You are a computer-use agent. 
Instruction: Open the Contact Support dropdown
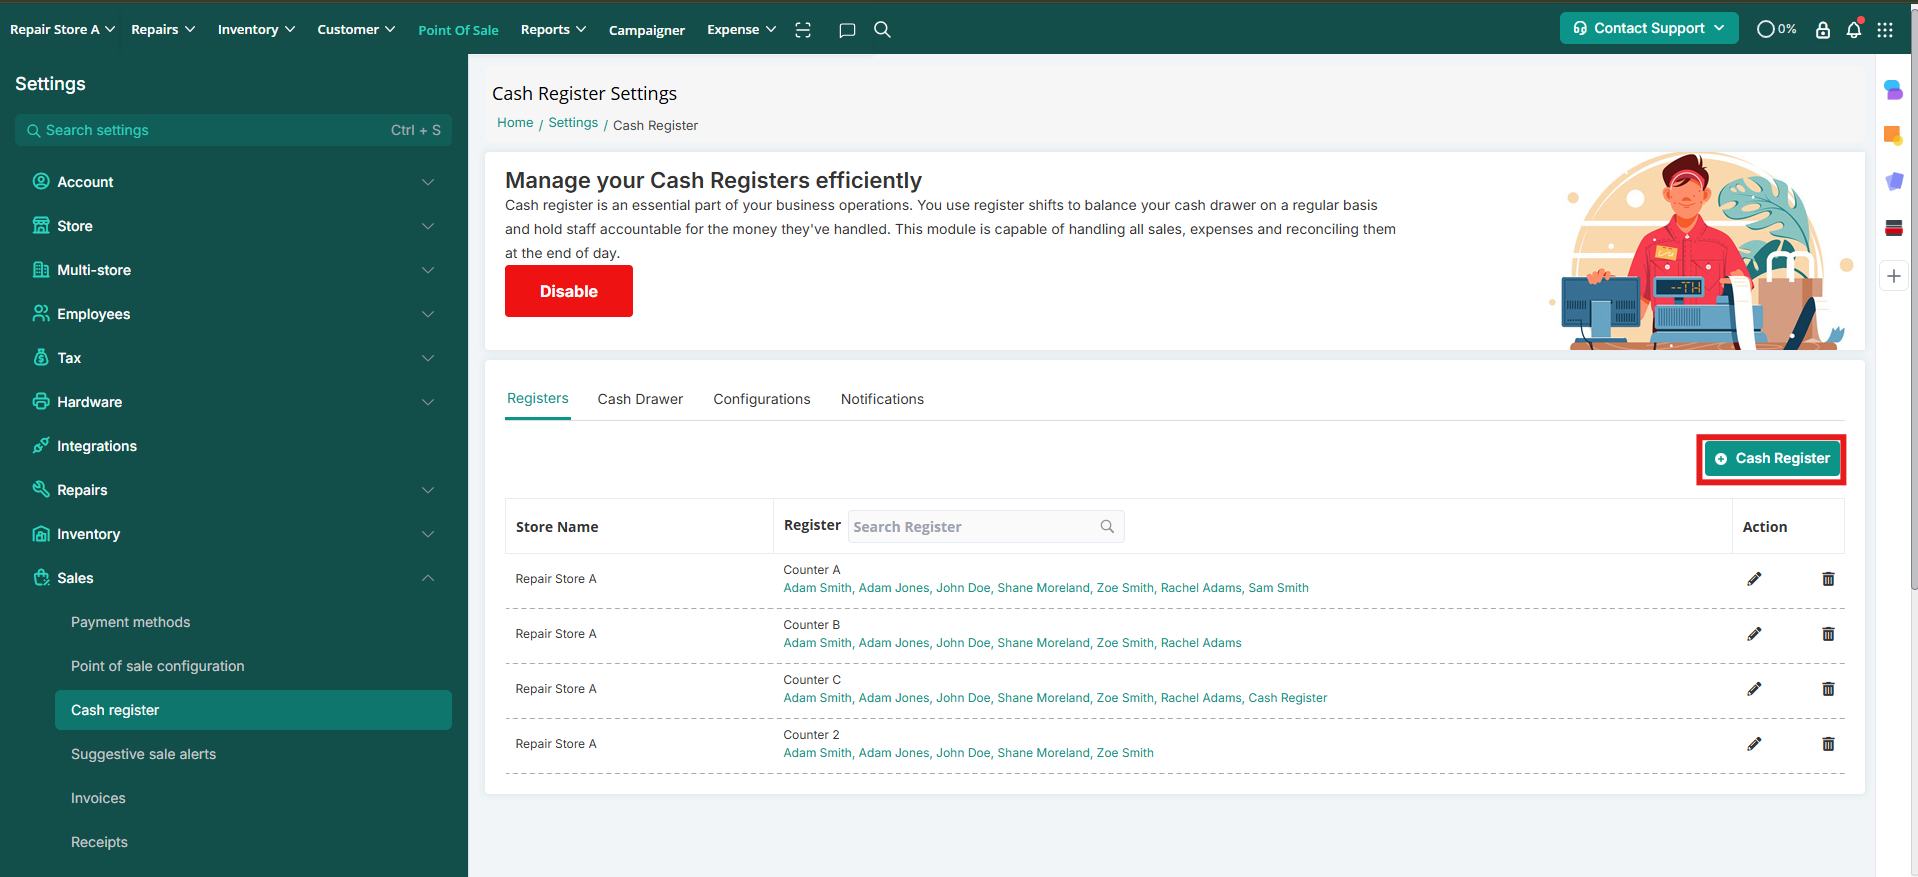(x=1648, y=28)
